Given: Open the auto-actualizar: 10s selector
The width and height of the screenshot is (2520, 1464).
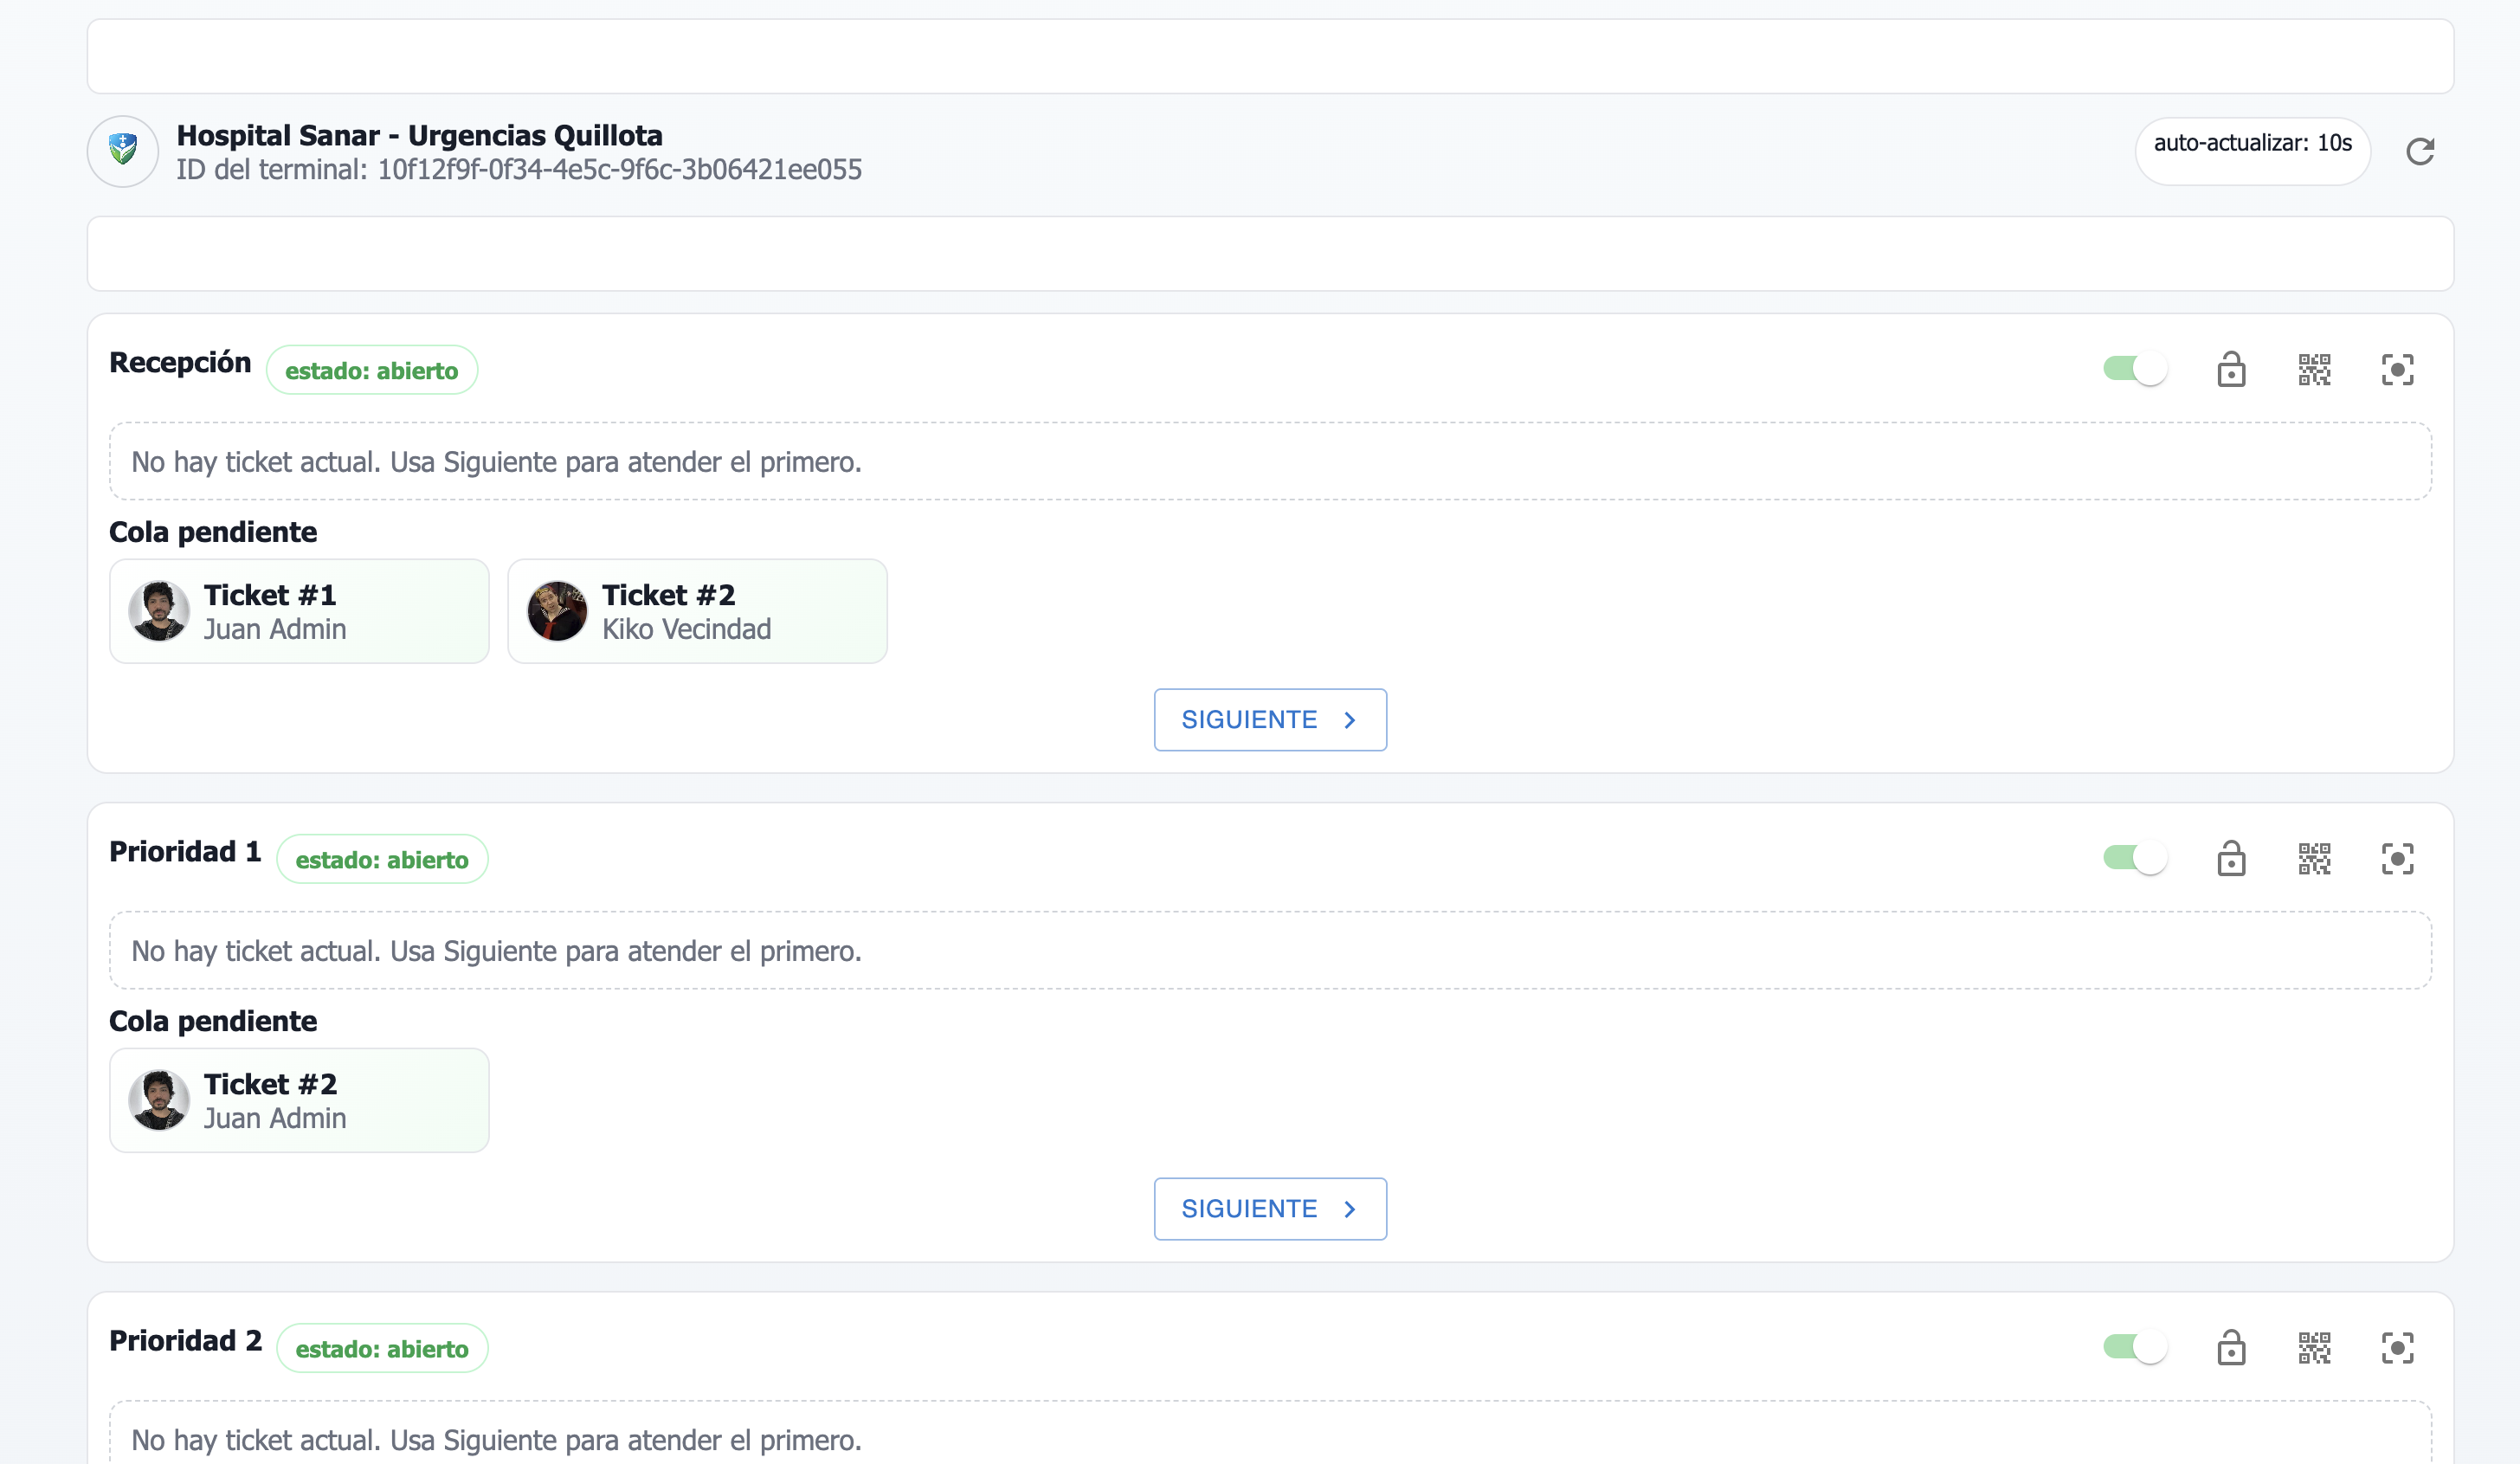Looking at the screenshot, I should [2252, 151].
